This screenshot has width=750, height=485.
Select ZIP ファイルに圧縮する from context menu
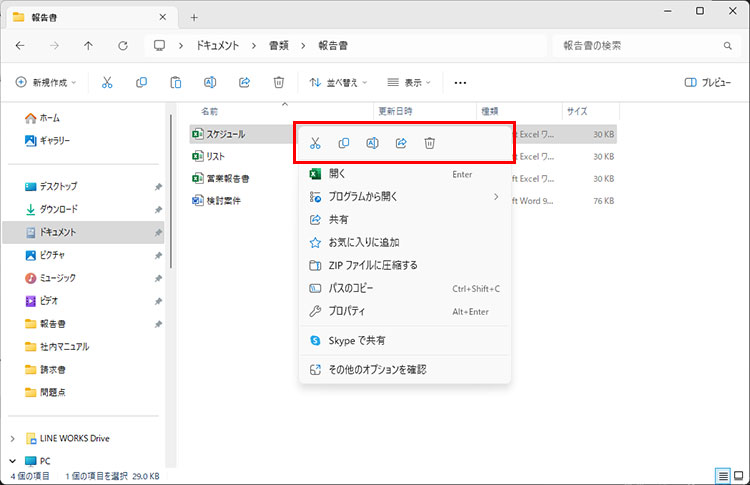point(373,265)
